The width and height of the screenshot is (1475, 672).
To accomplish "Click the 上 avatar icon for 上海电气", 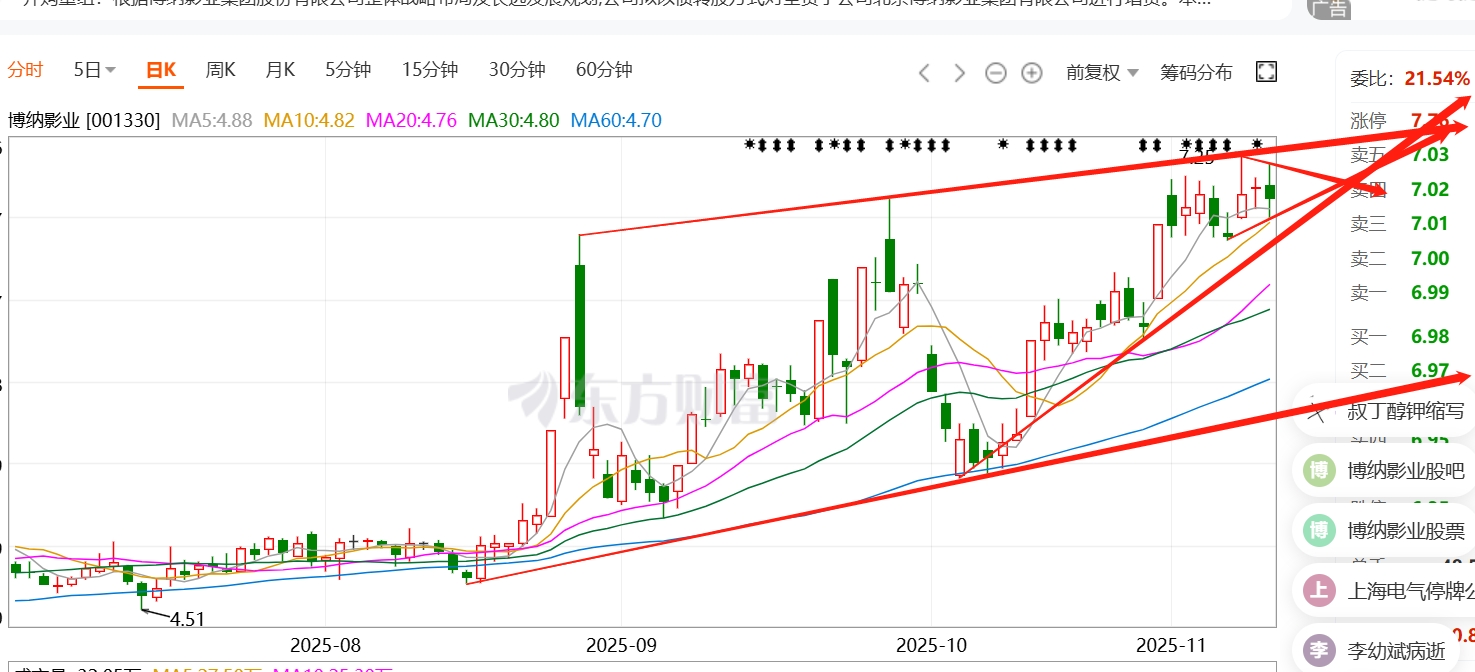I will click(x=1319, y=590).
